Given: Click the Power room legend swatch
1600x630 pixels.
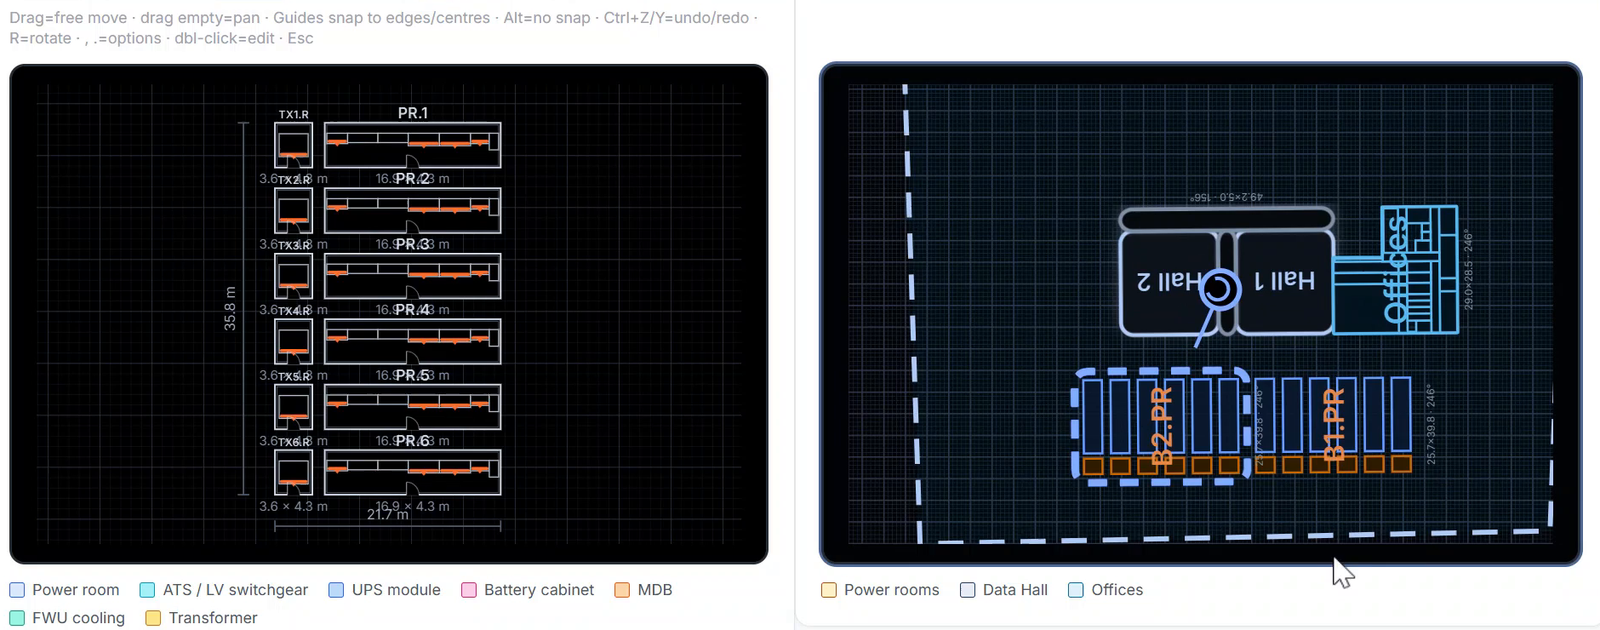Looking at the screenshot, I should 17,590.
